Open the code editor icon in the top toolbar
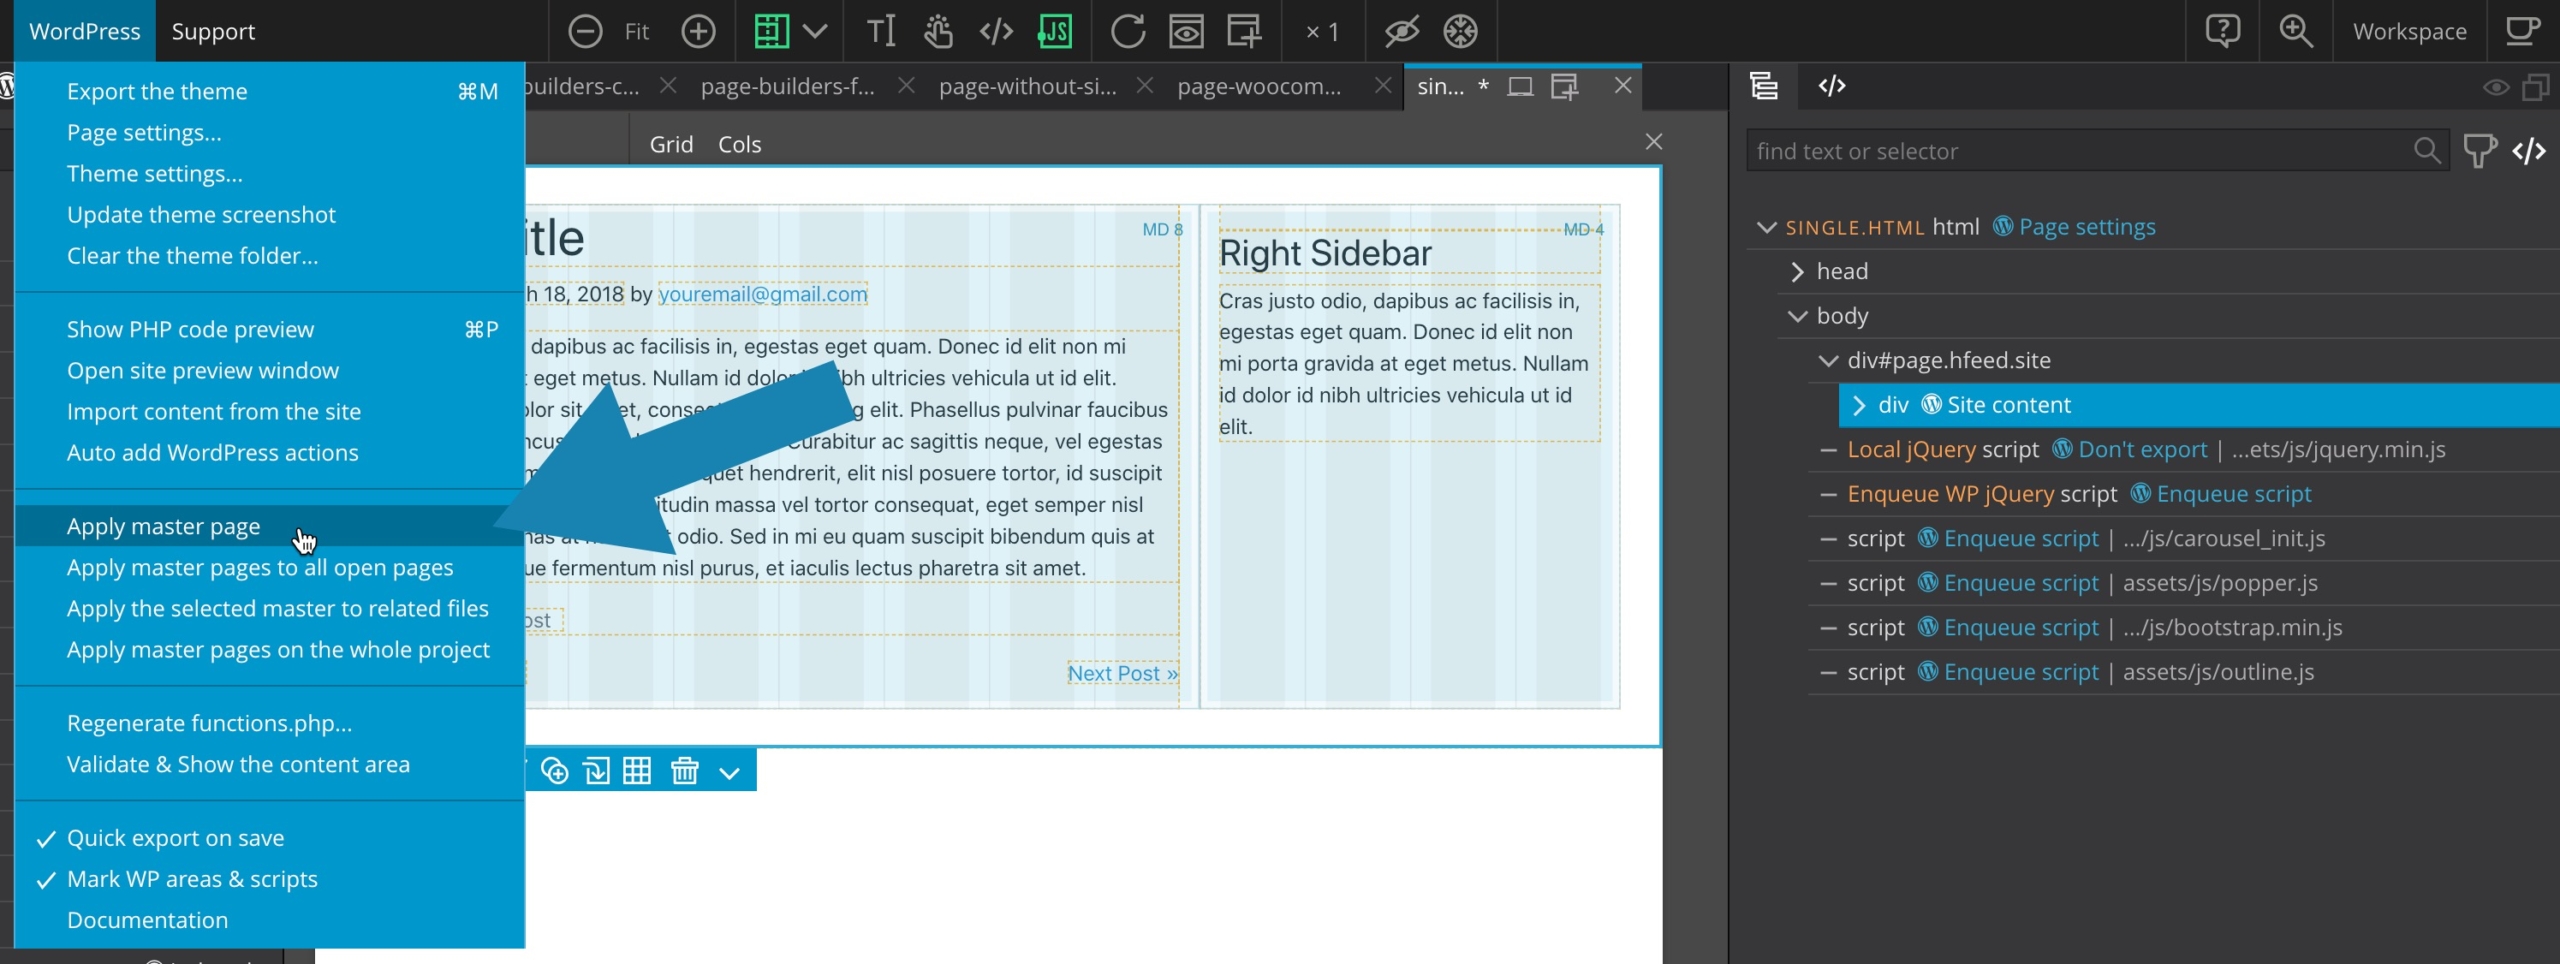The width and height of the screenshot is (2560, 964). (x=996, y=31)
